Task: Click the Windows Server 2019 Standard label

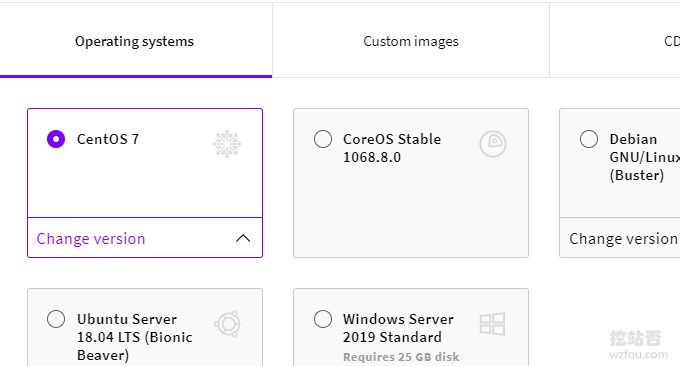Action: point(398,328)
